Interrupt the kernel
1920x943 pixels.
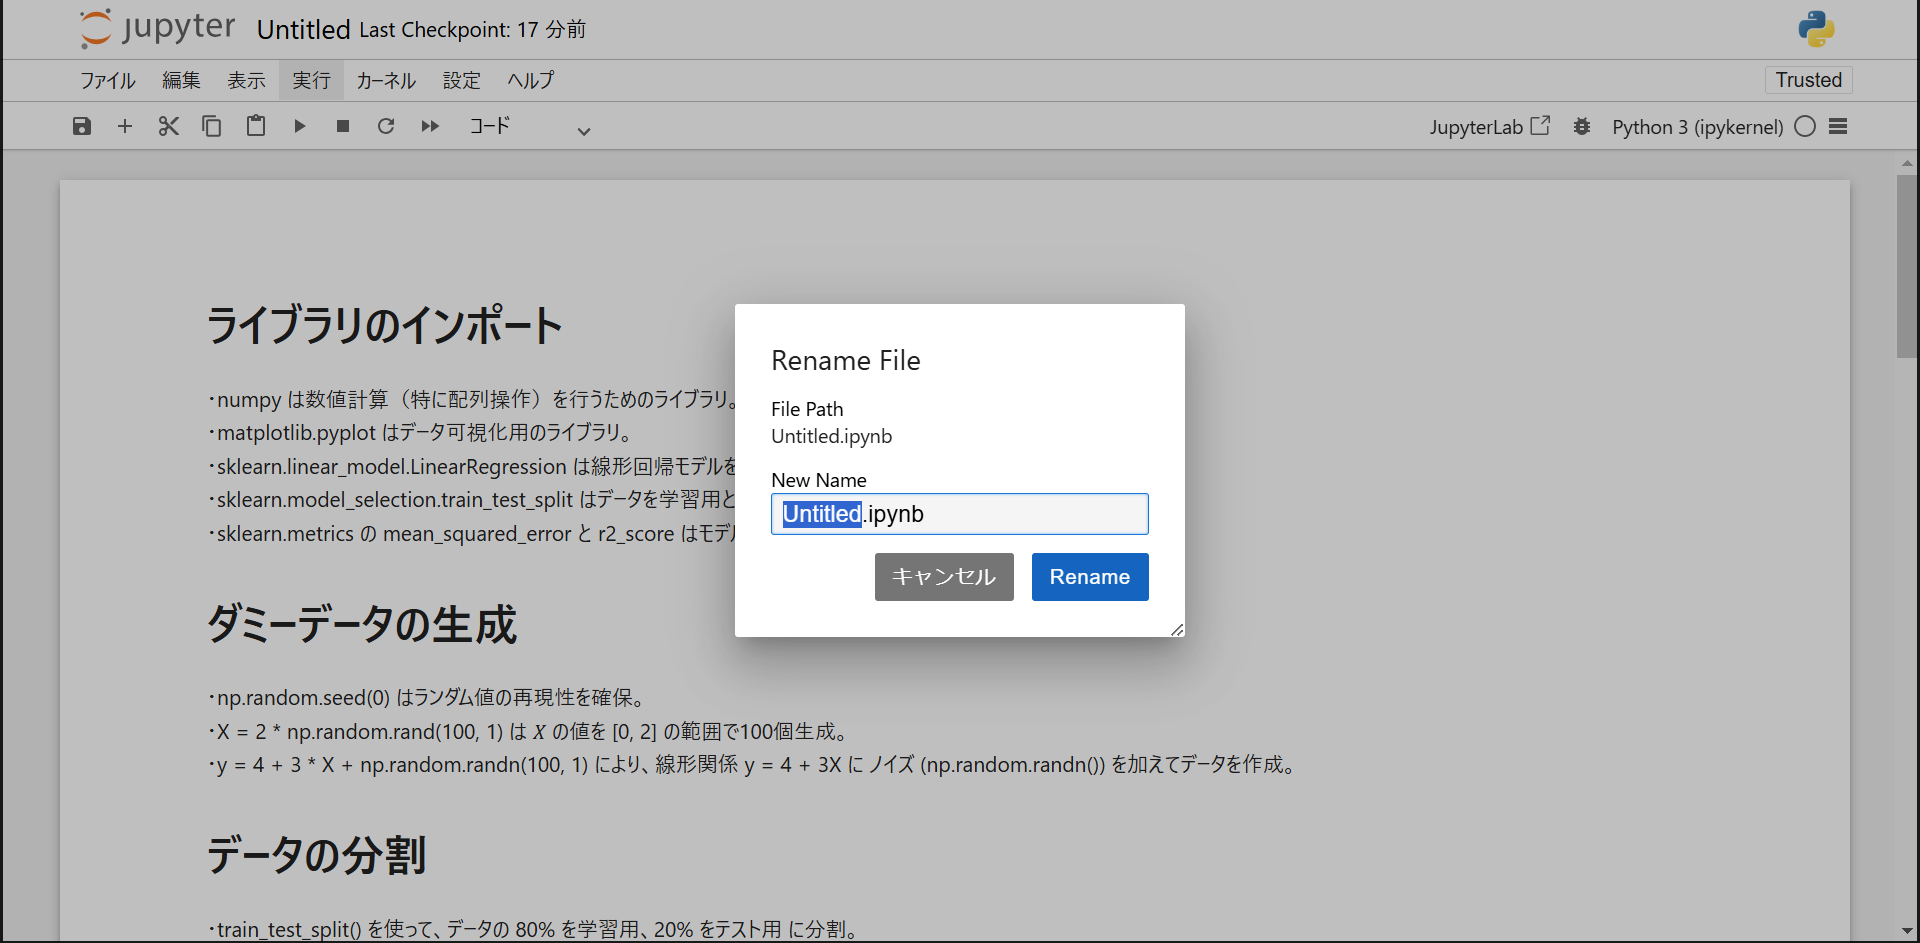click(342, 126)
